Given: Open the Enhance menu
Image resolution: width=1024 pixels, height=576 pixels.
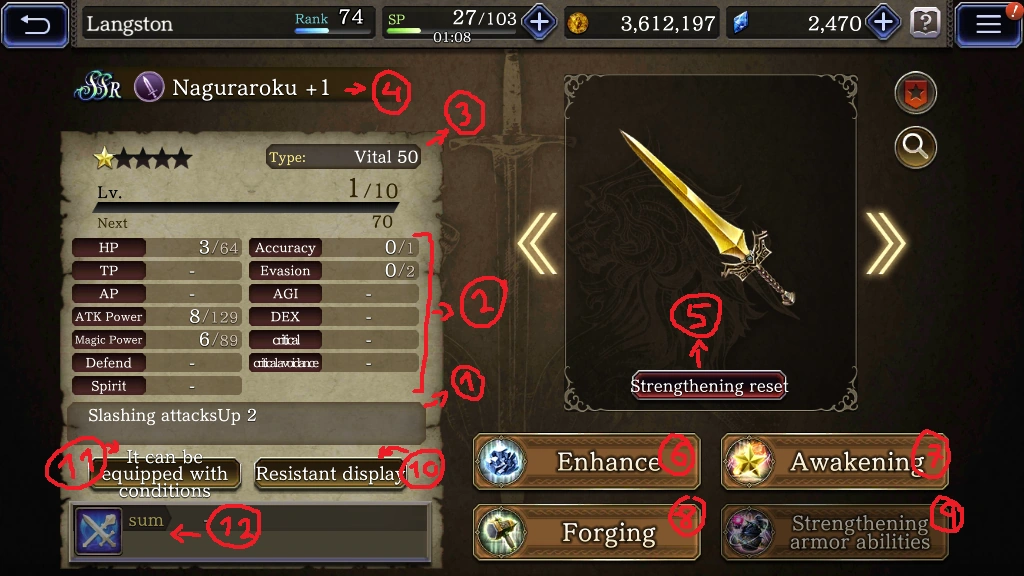Looking at the screenshot, I should pyautogui.click(x=586, y=462).
